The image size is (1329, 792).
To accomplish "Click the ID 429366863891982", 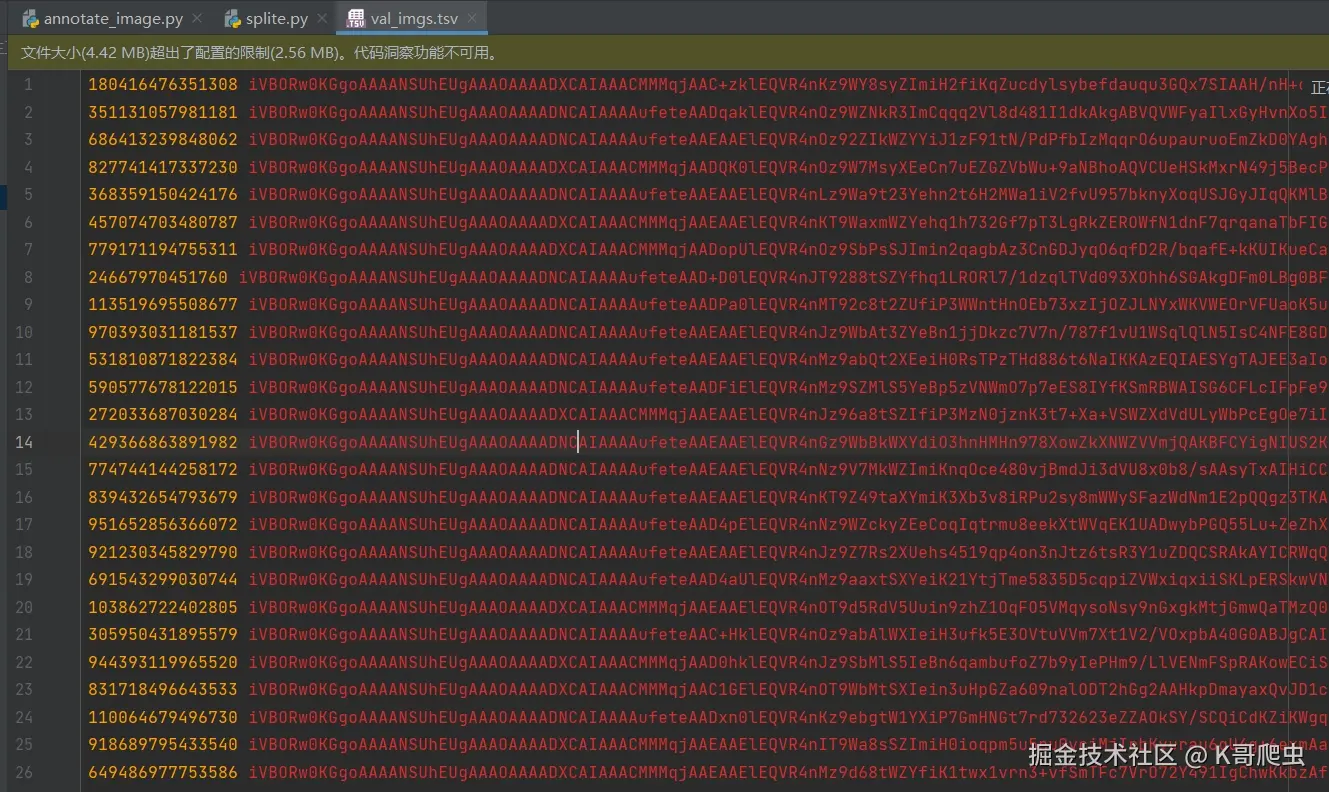I will [x=163, y=442].
